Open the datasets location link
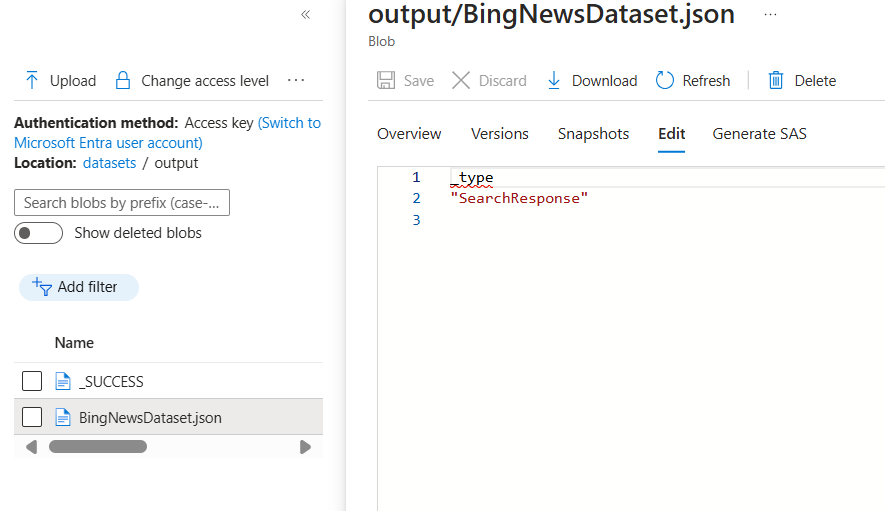 tap(109, 163)
